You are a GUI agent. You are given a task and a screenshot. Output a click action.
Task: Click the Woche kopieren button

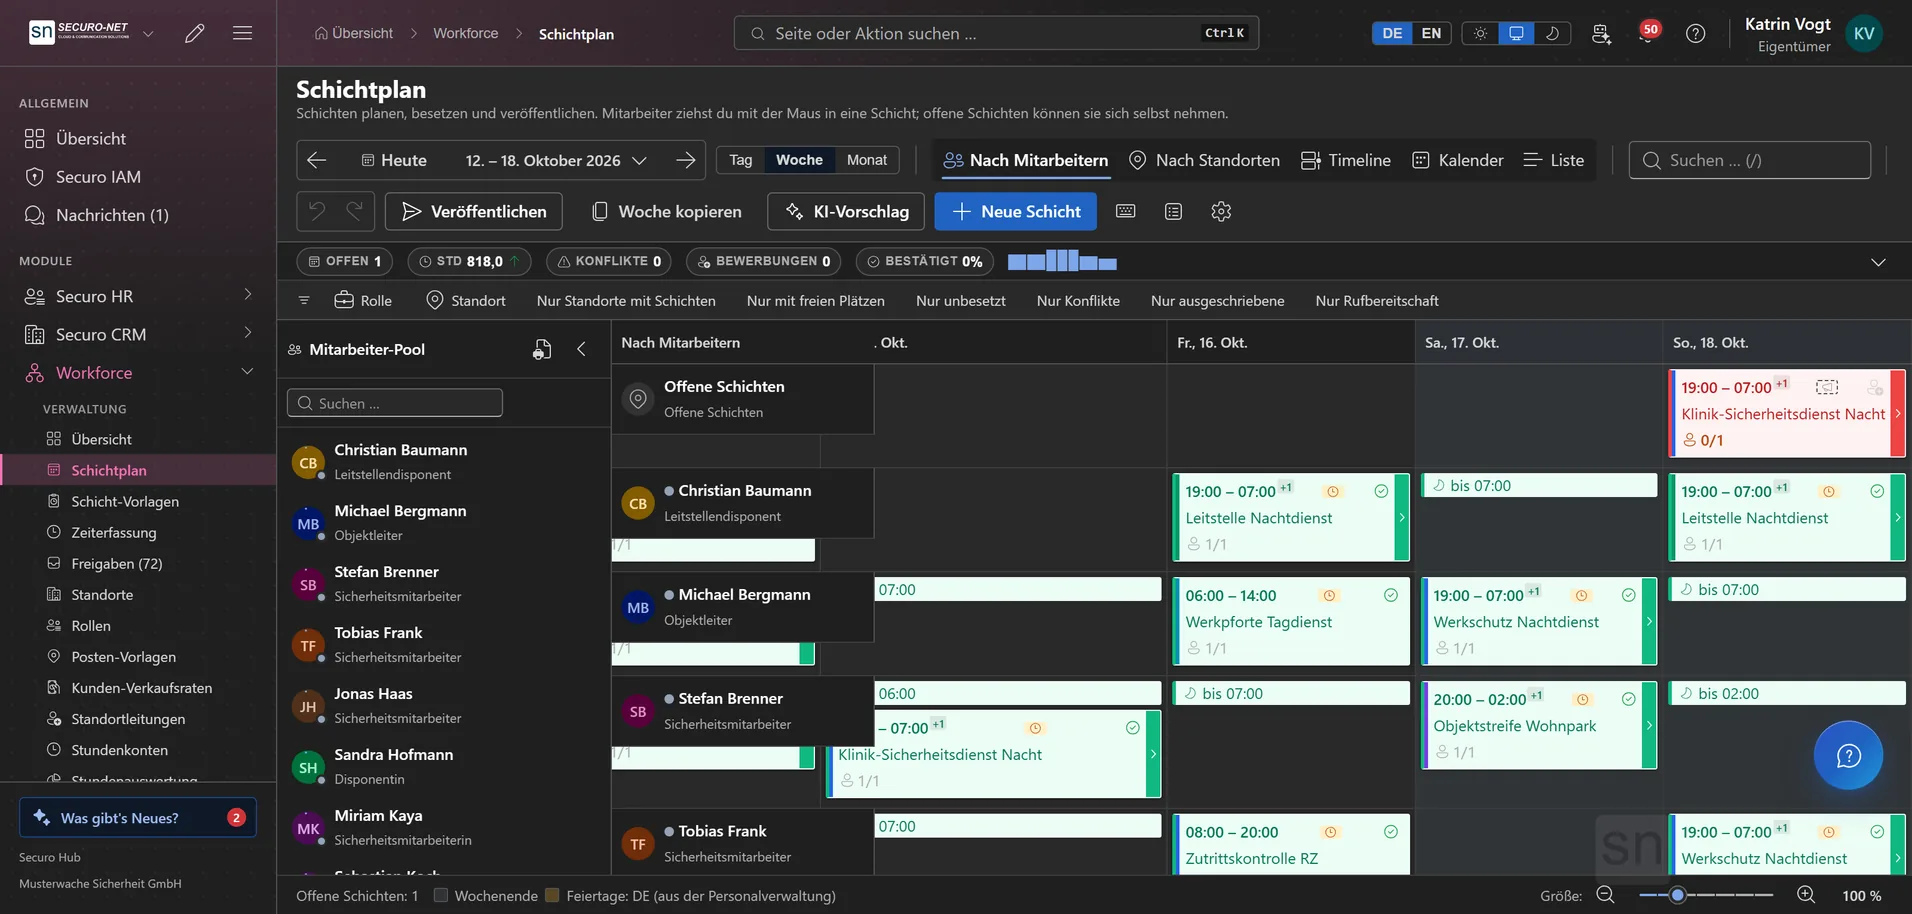coord(667,211)
